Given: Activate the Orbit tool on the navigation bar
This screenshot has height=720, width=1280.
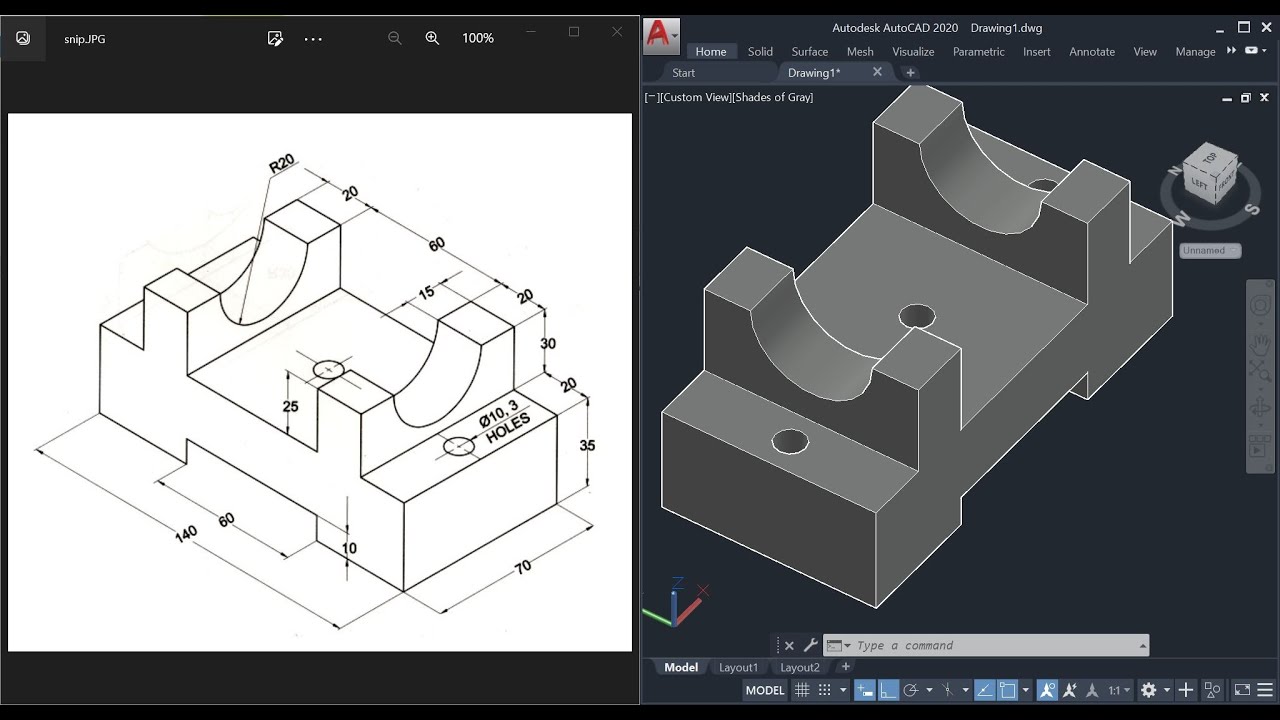Looking at the screenshot, I should (1260, 404).
